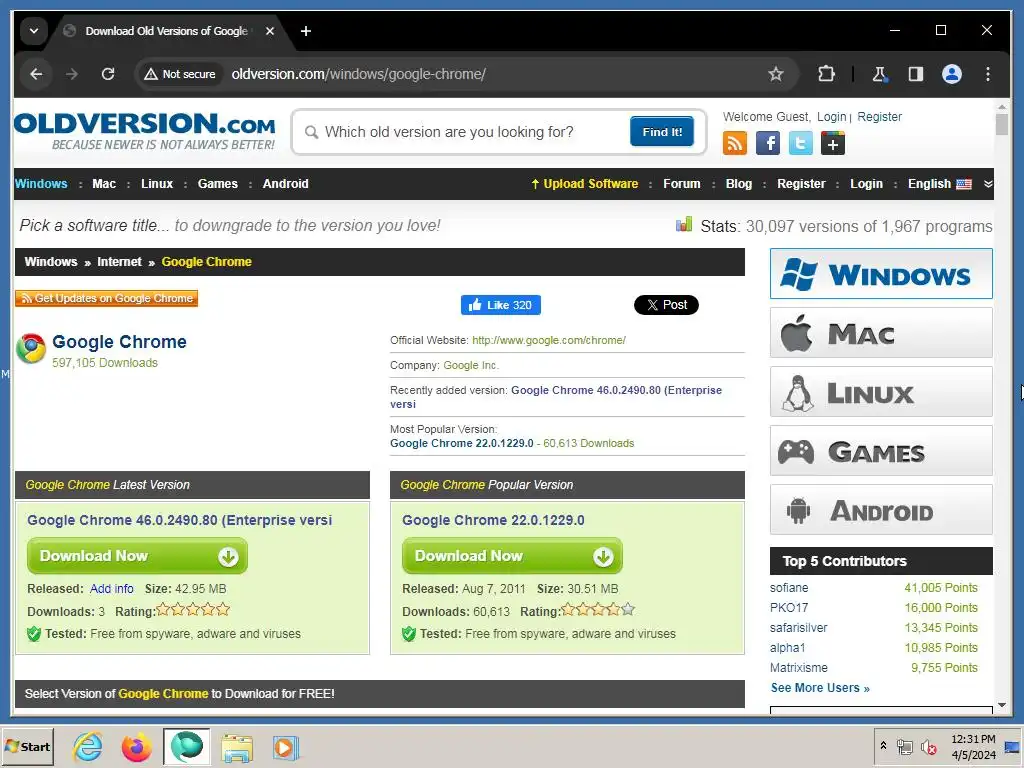Click Add info release date link
This screenshot has width=1024, height=768.
112,588
